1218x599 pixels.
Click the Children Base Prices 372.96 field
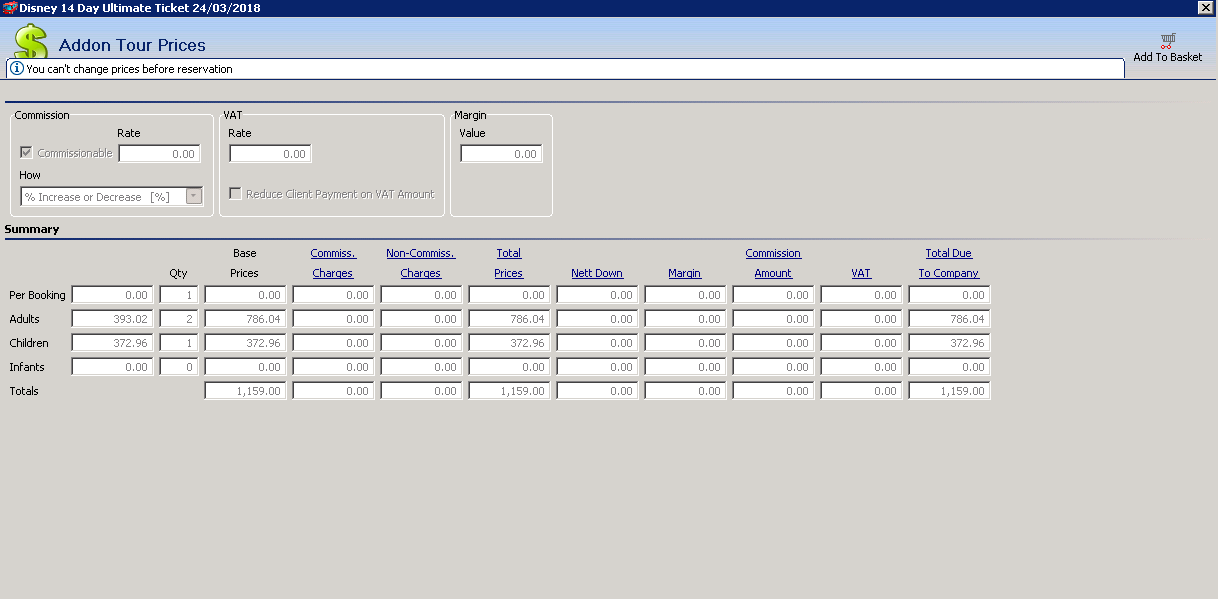click(245, 343)
